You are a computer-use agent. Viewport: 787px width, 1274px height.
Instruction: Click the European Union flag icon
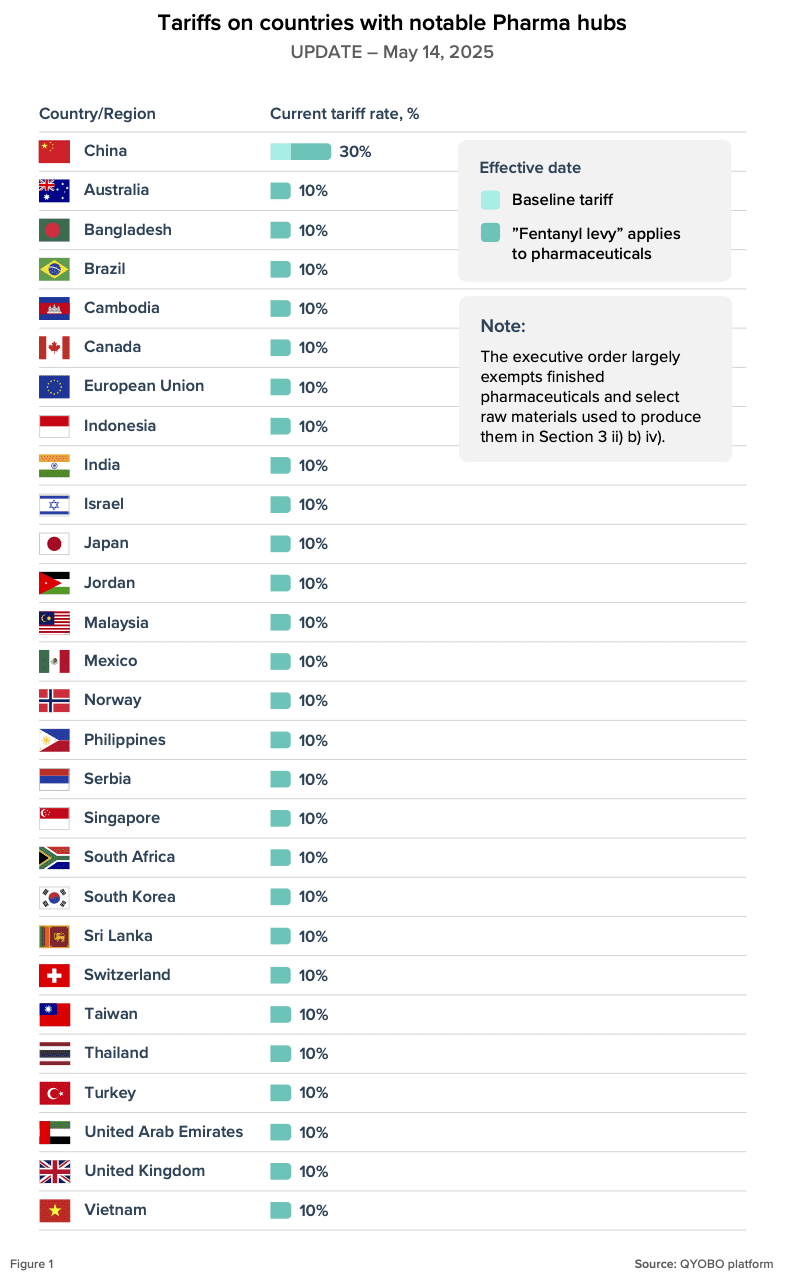pos(54,386)
